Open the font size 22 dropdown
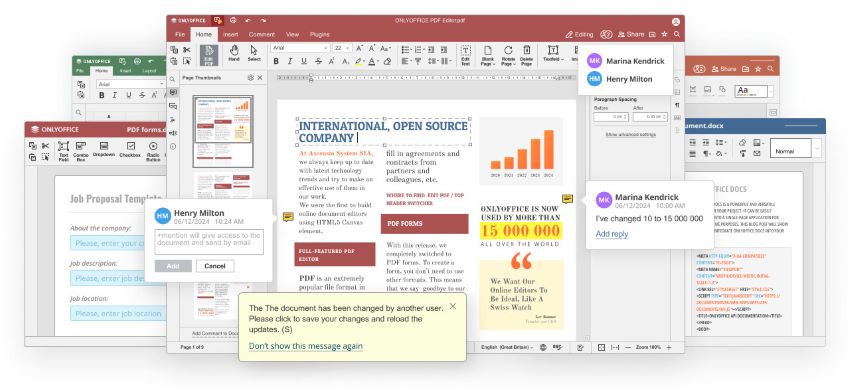The width and height of the screenshot is (850, 392). (342, 48)
